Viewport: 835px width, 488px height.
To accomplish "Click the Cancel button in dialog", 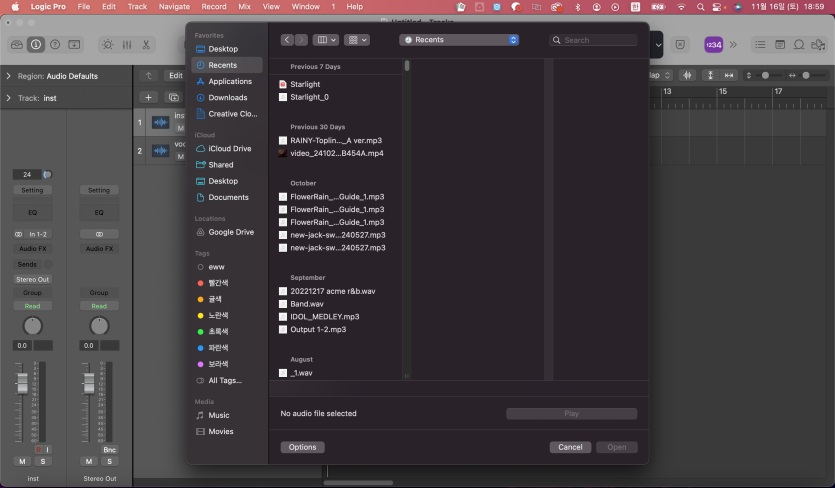I will click(x=570, y=447).
